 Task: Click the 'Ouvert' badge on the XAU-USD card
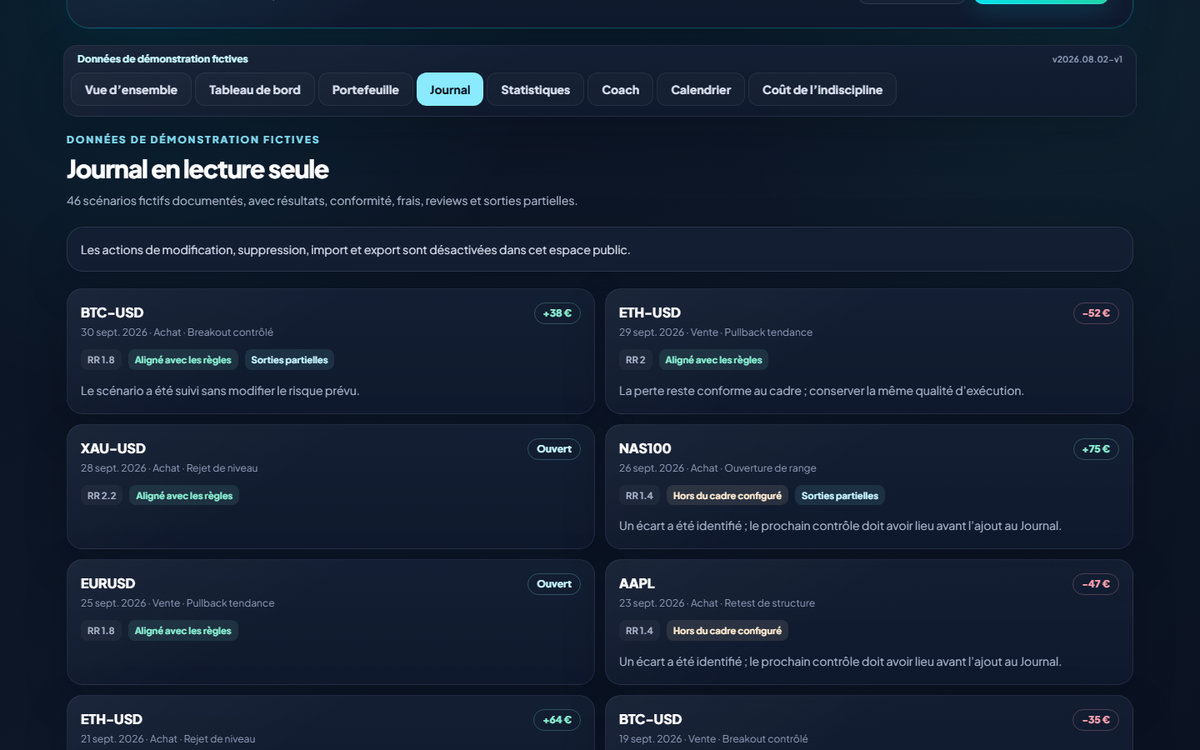click(554, 449)
